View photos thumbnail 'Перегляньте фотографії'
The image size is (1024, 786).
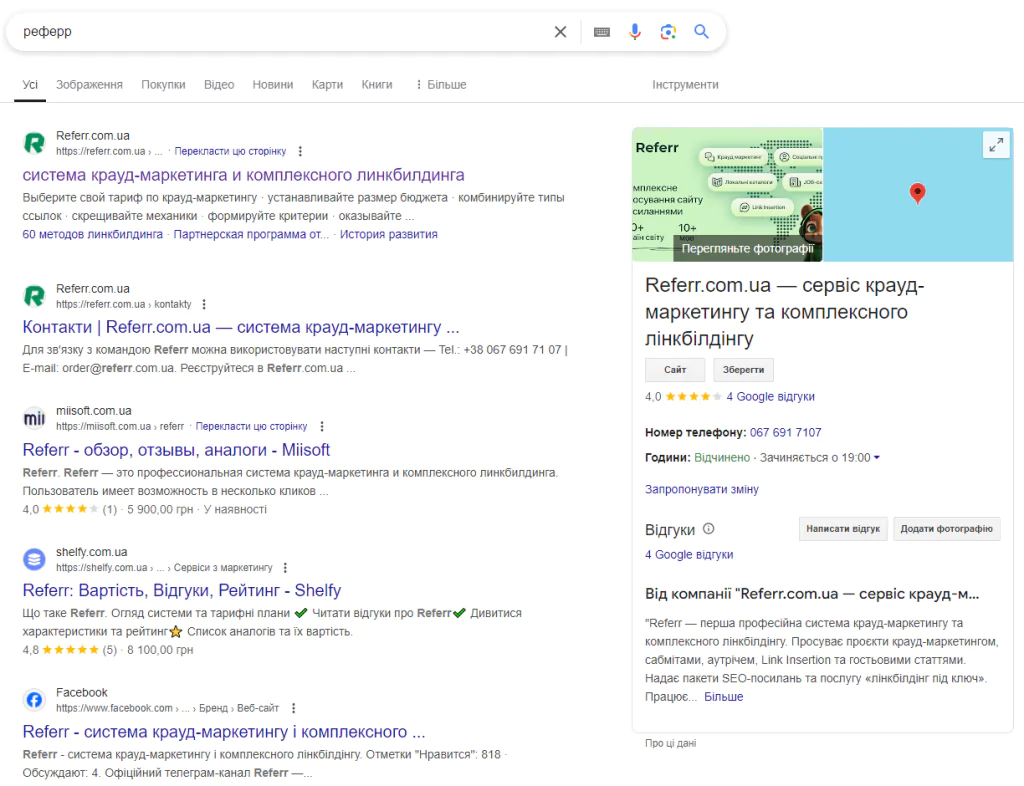(x=728, y=195)
